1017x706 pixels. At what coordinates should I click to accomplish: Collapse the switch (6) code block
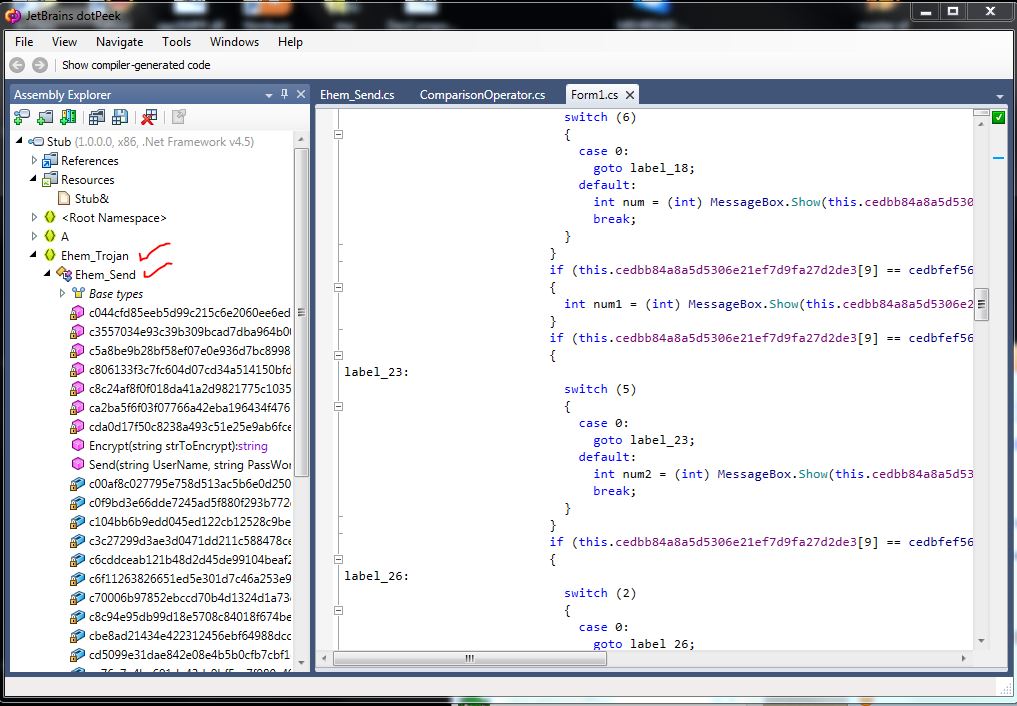click(338, 134)
